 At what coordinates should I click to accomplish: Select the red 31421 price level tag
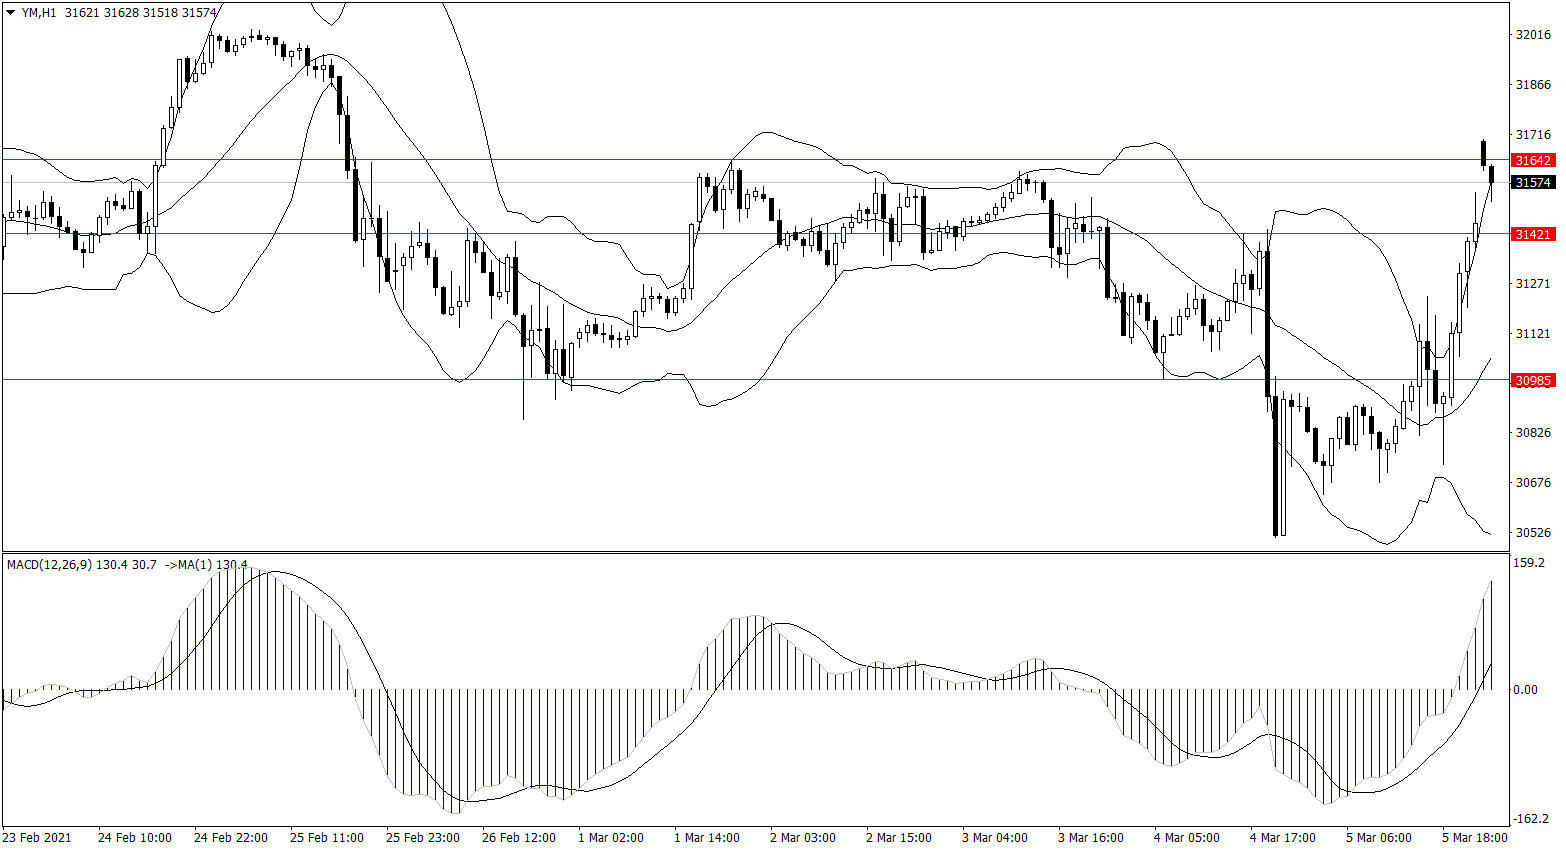pos(1532,234)
